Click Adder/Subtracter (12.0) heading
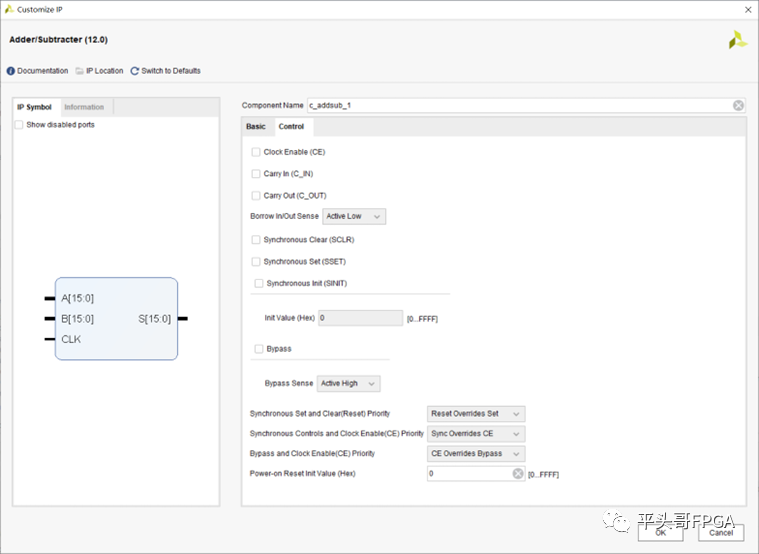The height and width of the screenshot is (554, 759). tap(59, 40)
